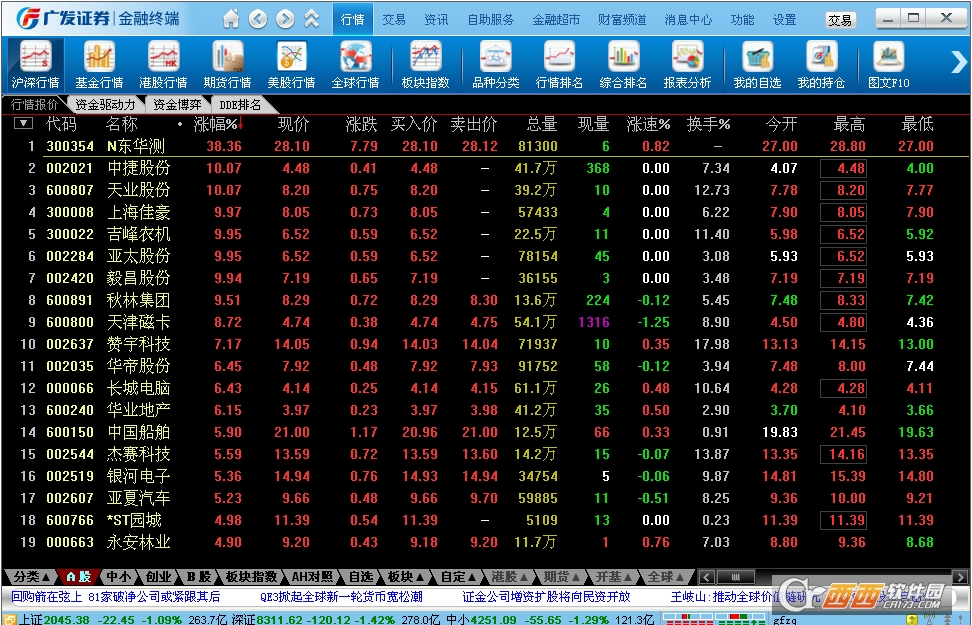
Task: Open 板块指数 sector index icon
Action: [425, 64]
